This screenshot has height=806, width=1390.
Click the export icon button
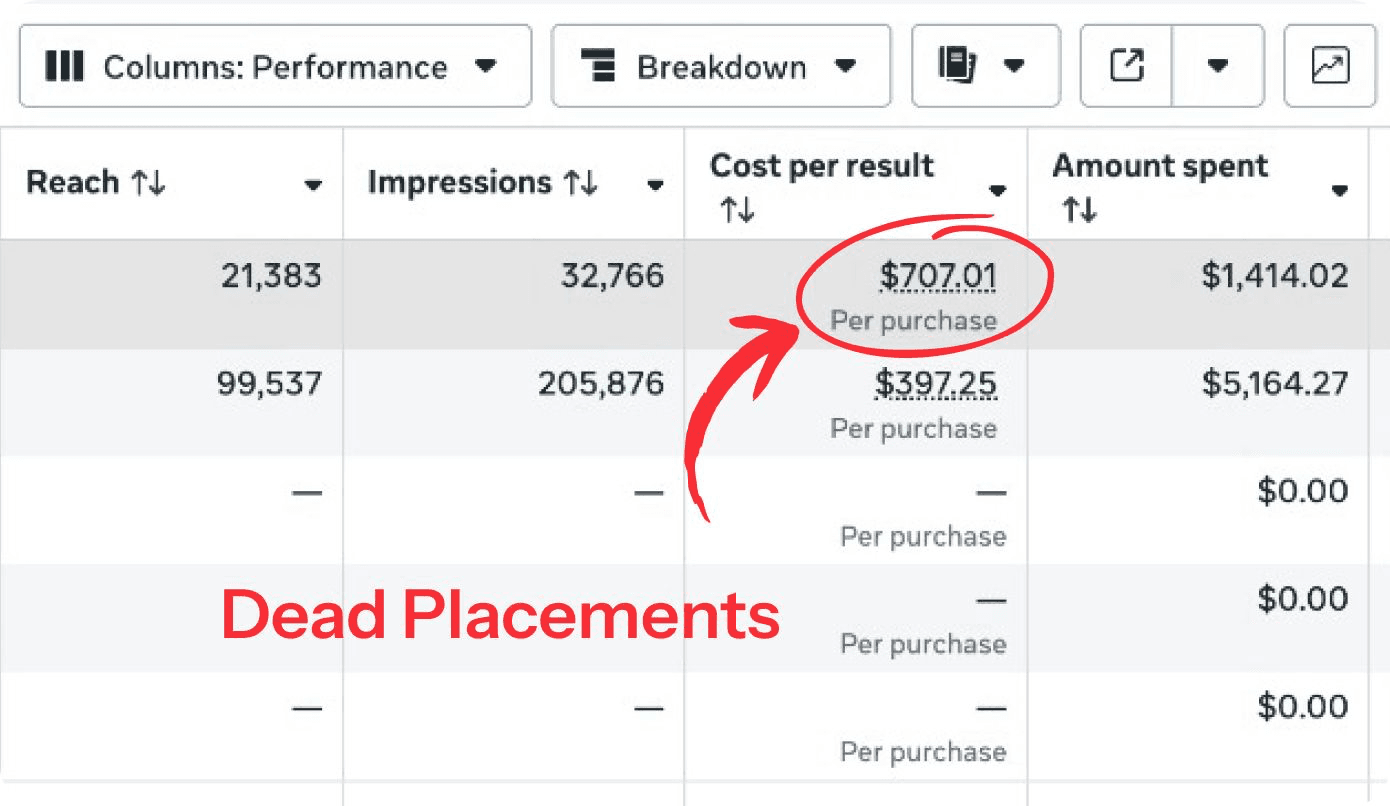click(x=1126, y=67)
